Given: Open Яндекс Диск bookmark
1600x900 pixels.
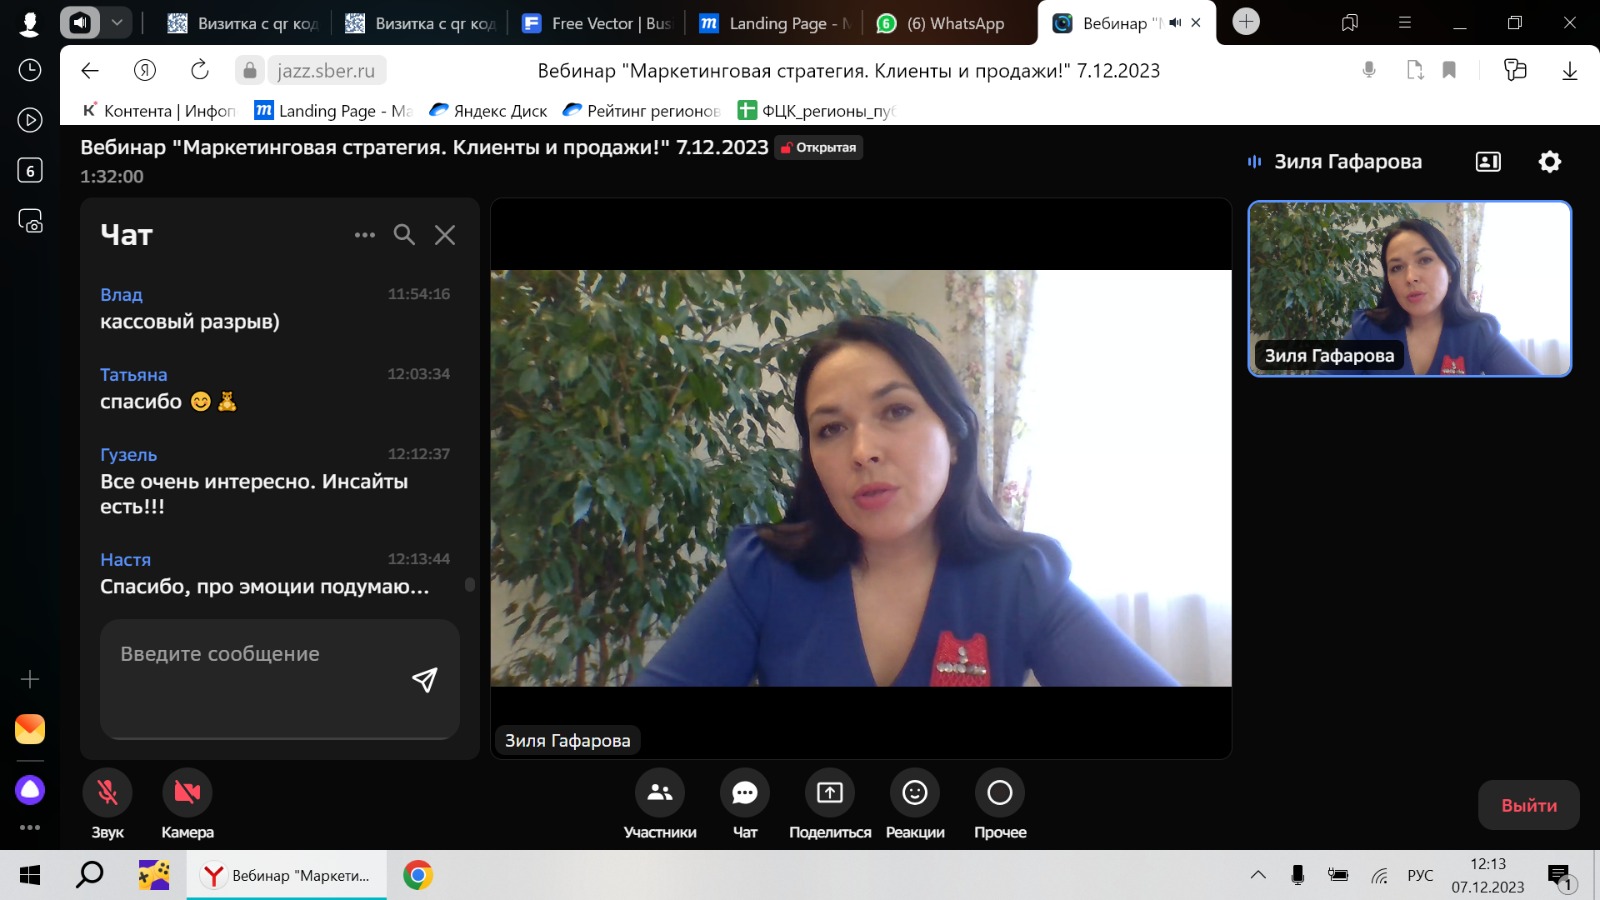Looking at the screenshot, I should point(488,110).
